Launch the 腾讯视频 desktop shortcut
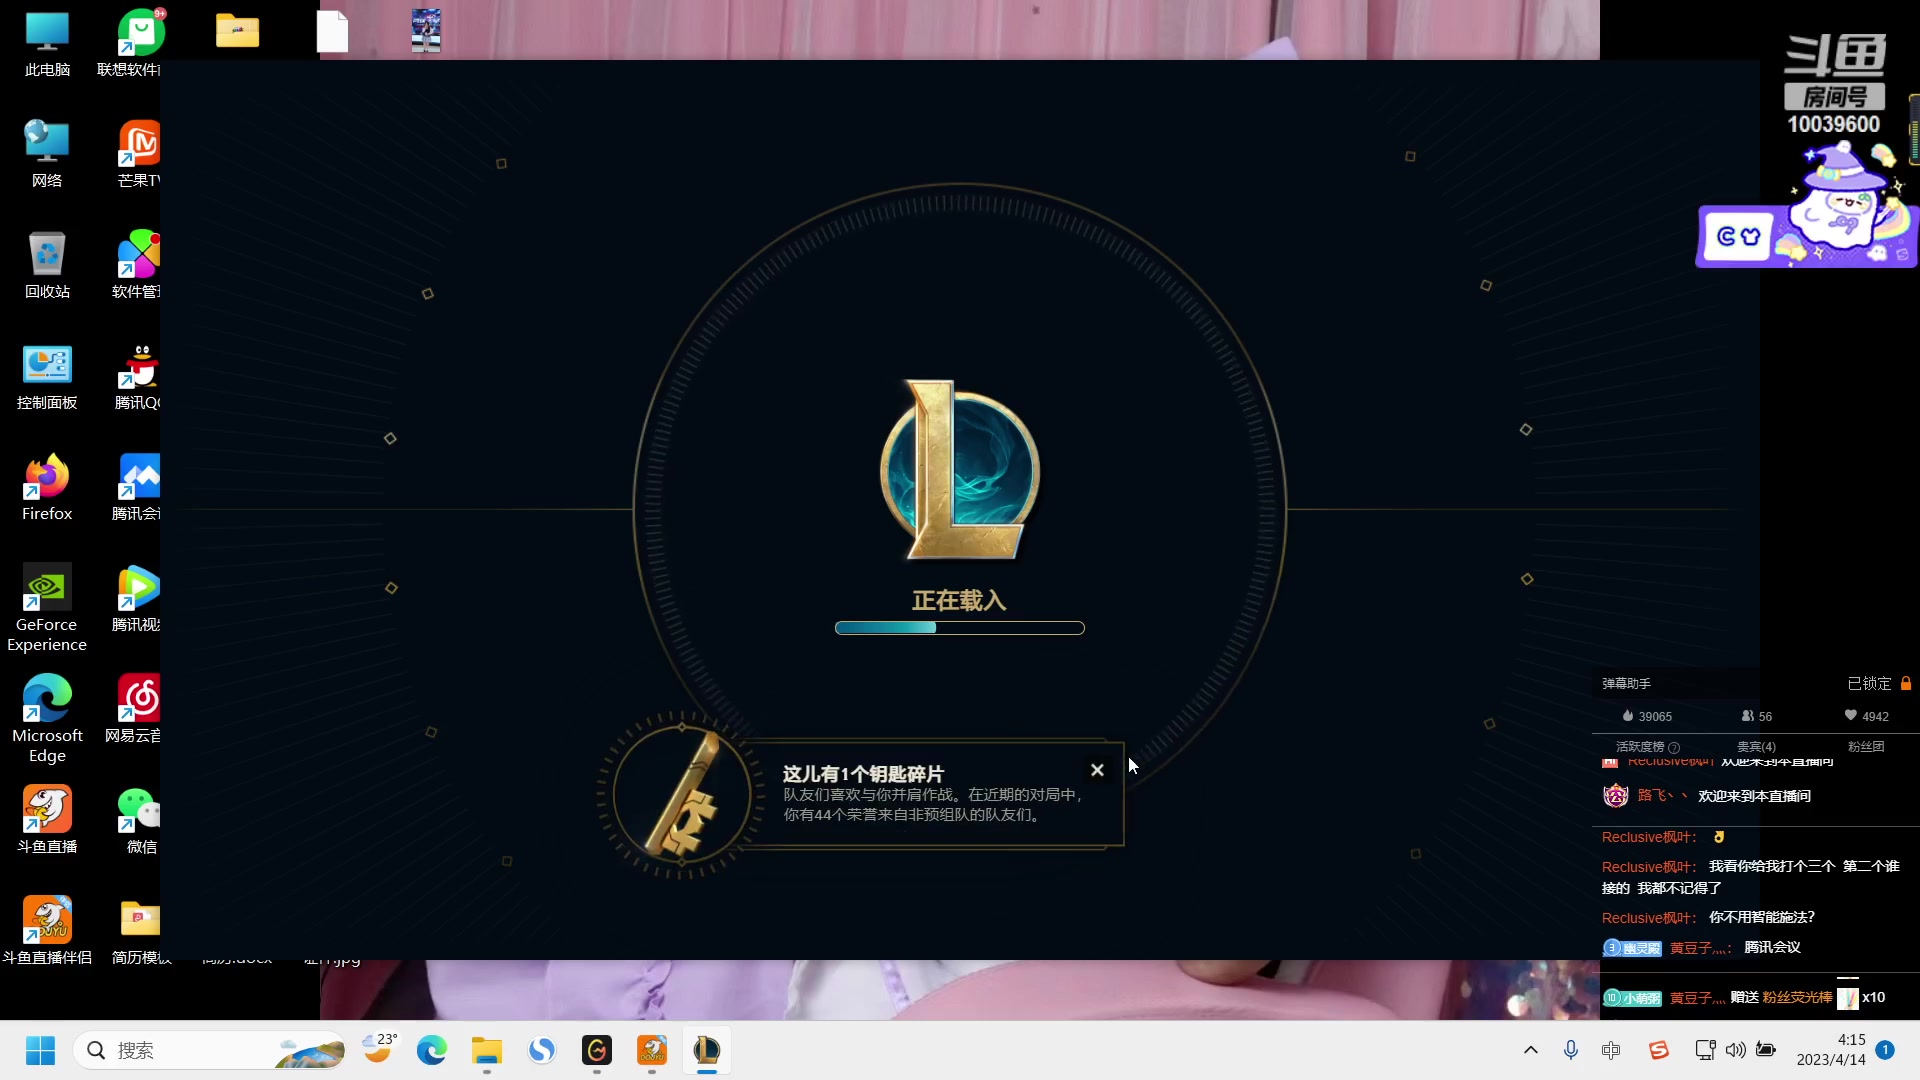 coord(136,599)
